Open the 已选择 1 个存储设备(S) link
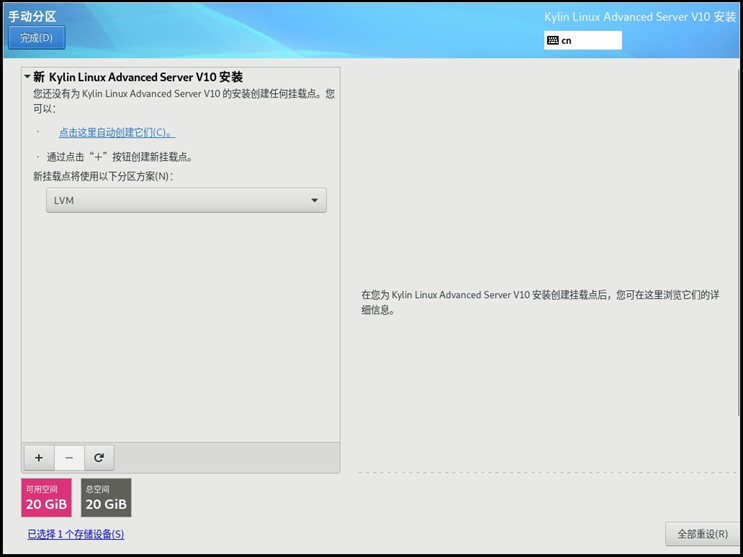 tap(76, 534)
